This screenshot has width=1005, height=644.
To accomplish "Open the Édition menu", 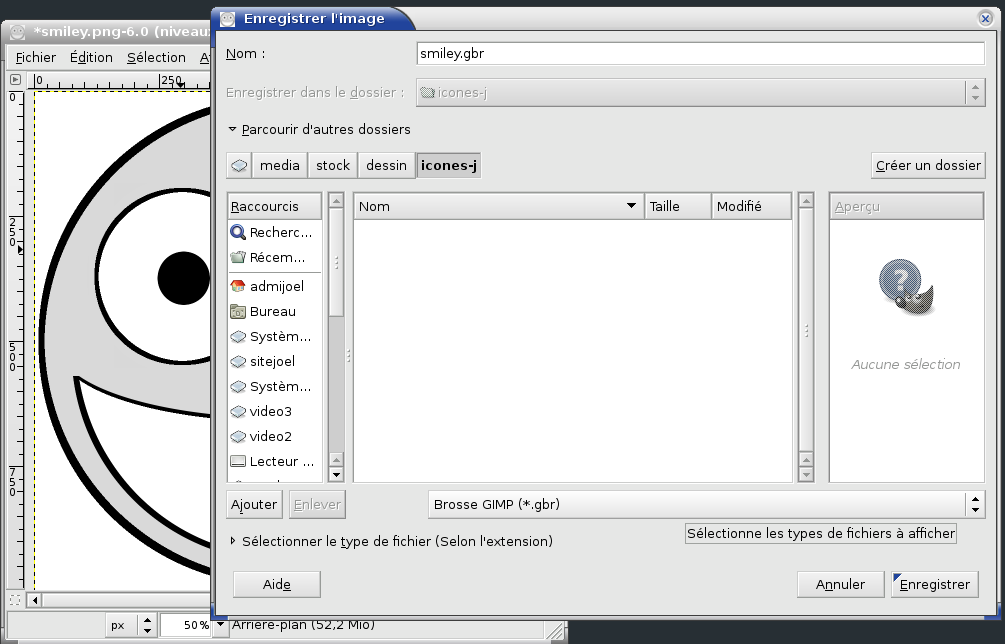I will click(x=91, y=58).
